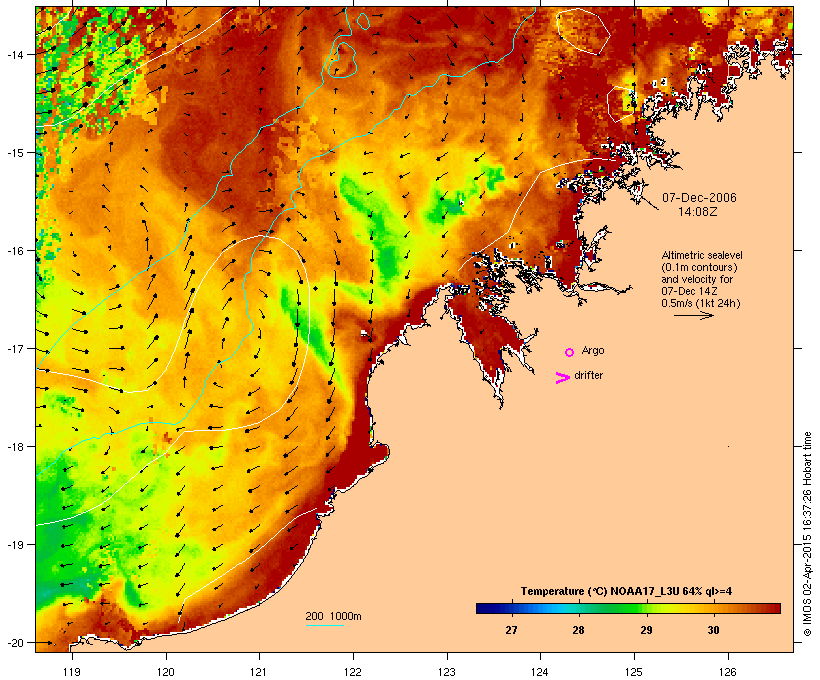The height and width of the screenshot is (680, 820).
Task: Click latitude axis label -17
Action: (x=14, y=348)
